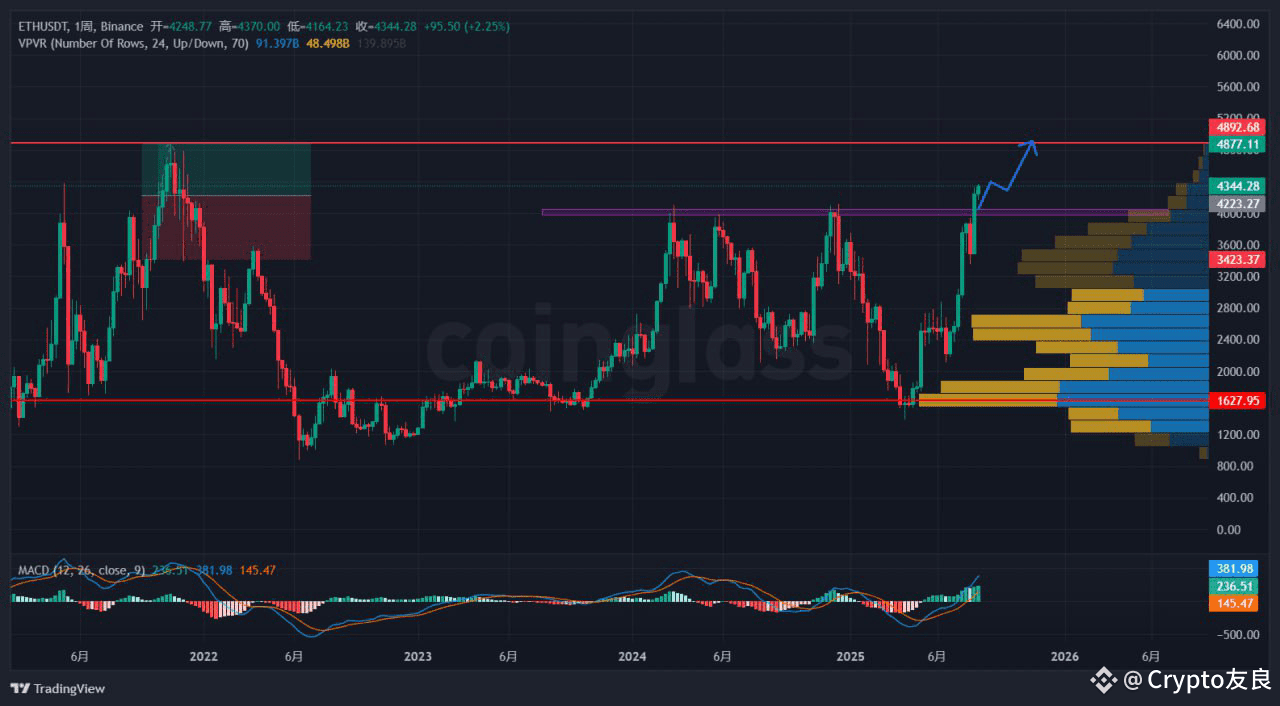Screen dimensions: 1280x706
Task: Click the 6400.00 price axis label
Action: point(1238,24)
